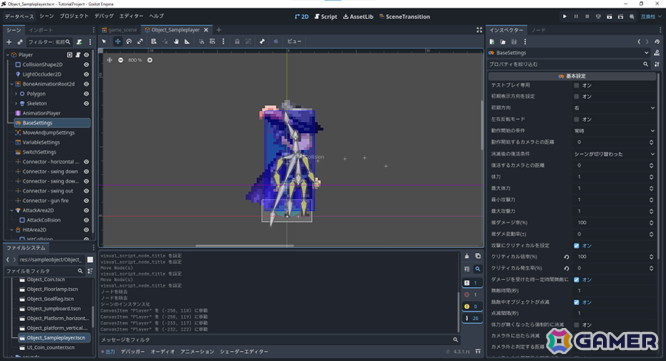Toggle visibility of Polygon node
Screen dimensions: 666x361
point(86,94)
